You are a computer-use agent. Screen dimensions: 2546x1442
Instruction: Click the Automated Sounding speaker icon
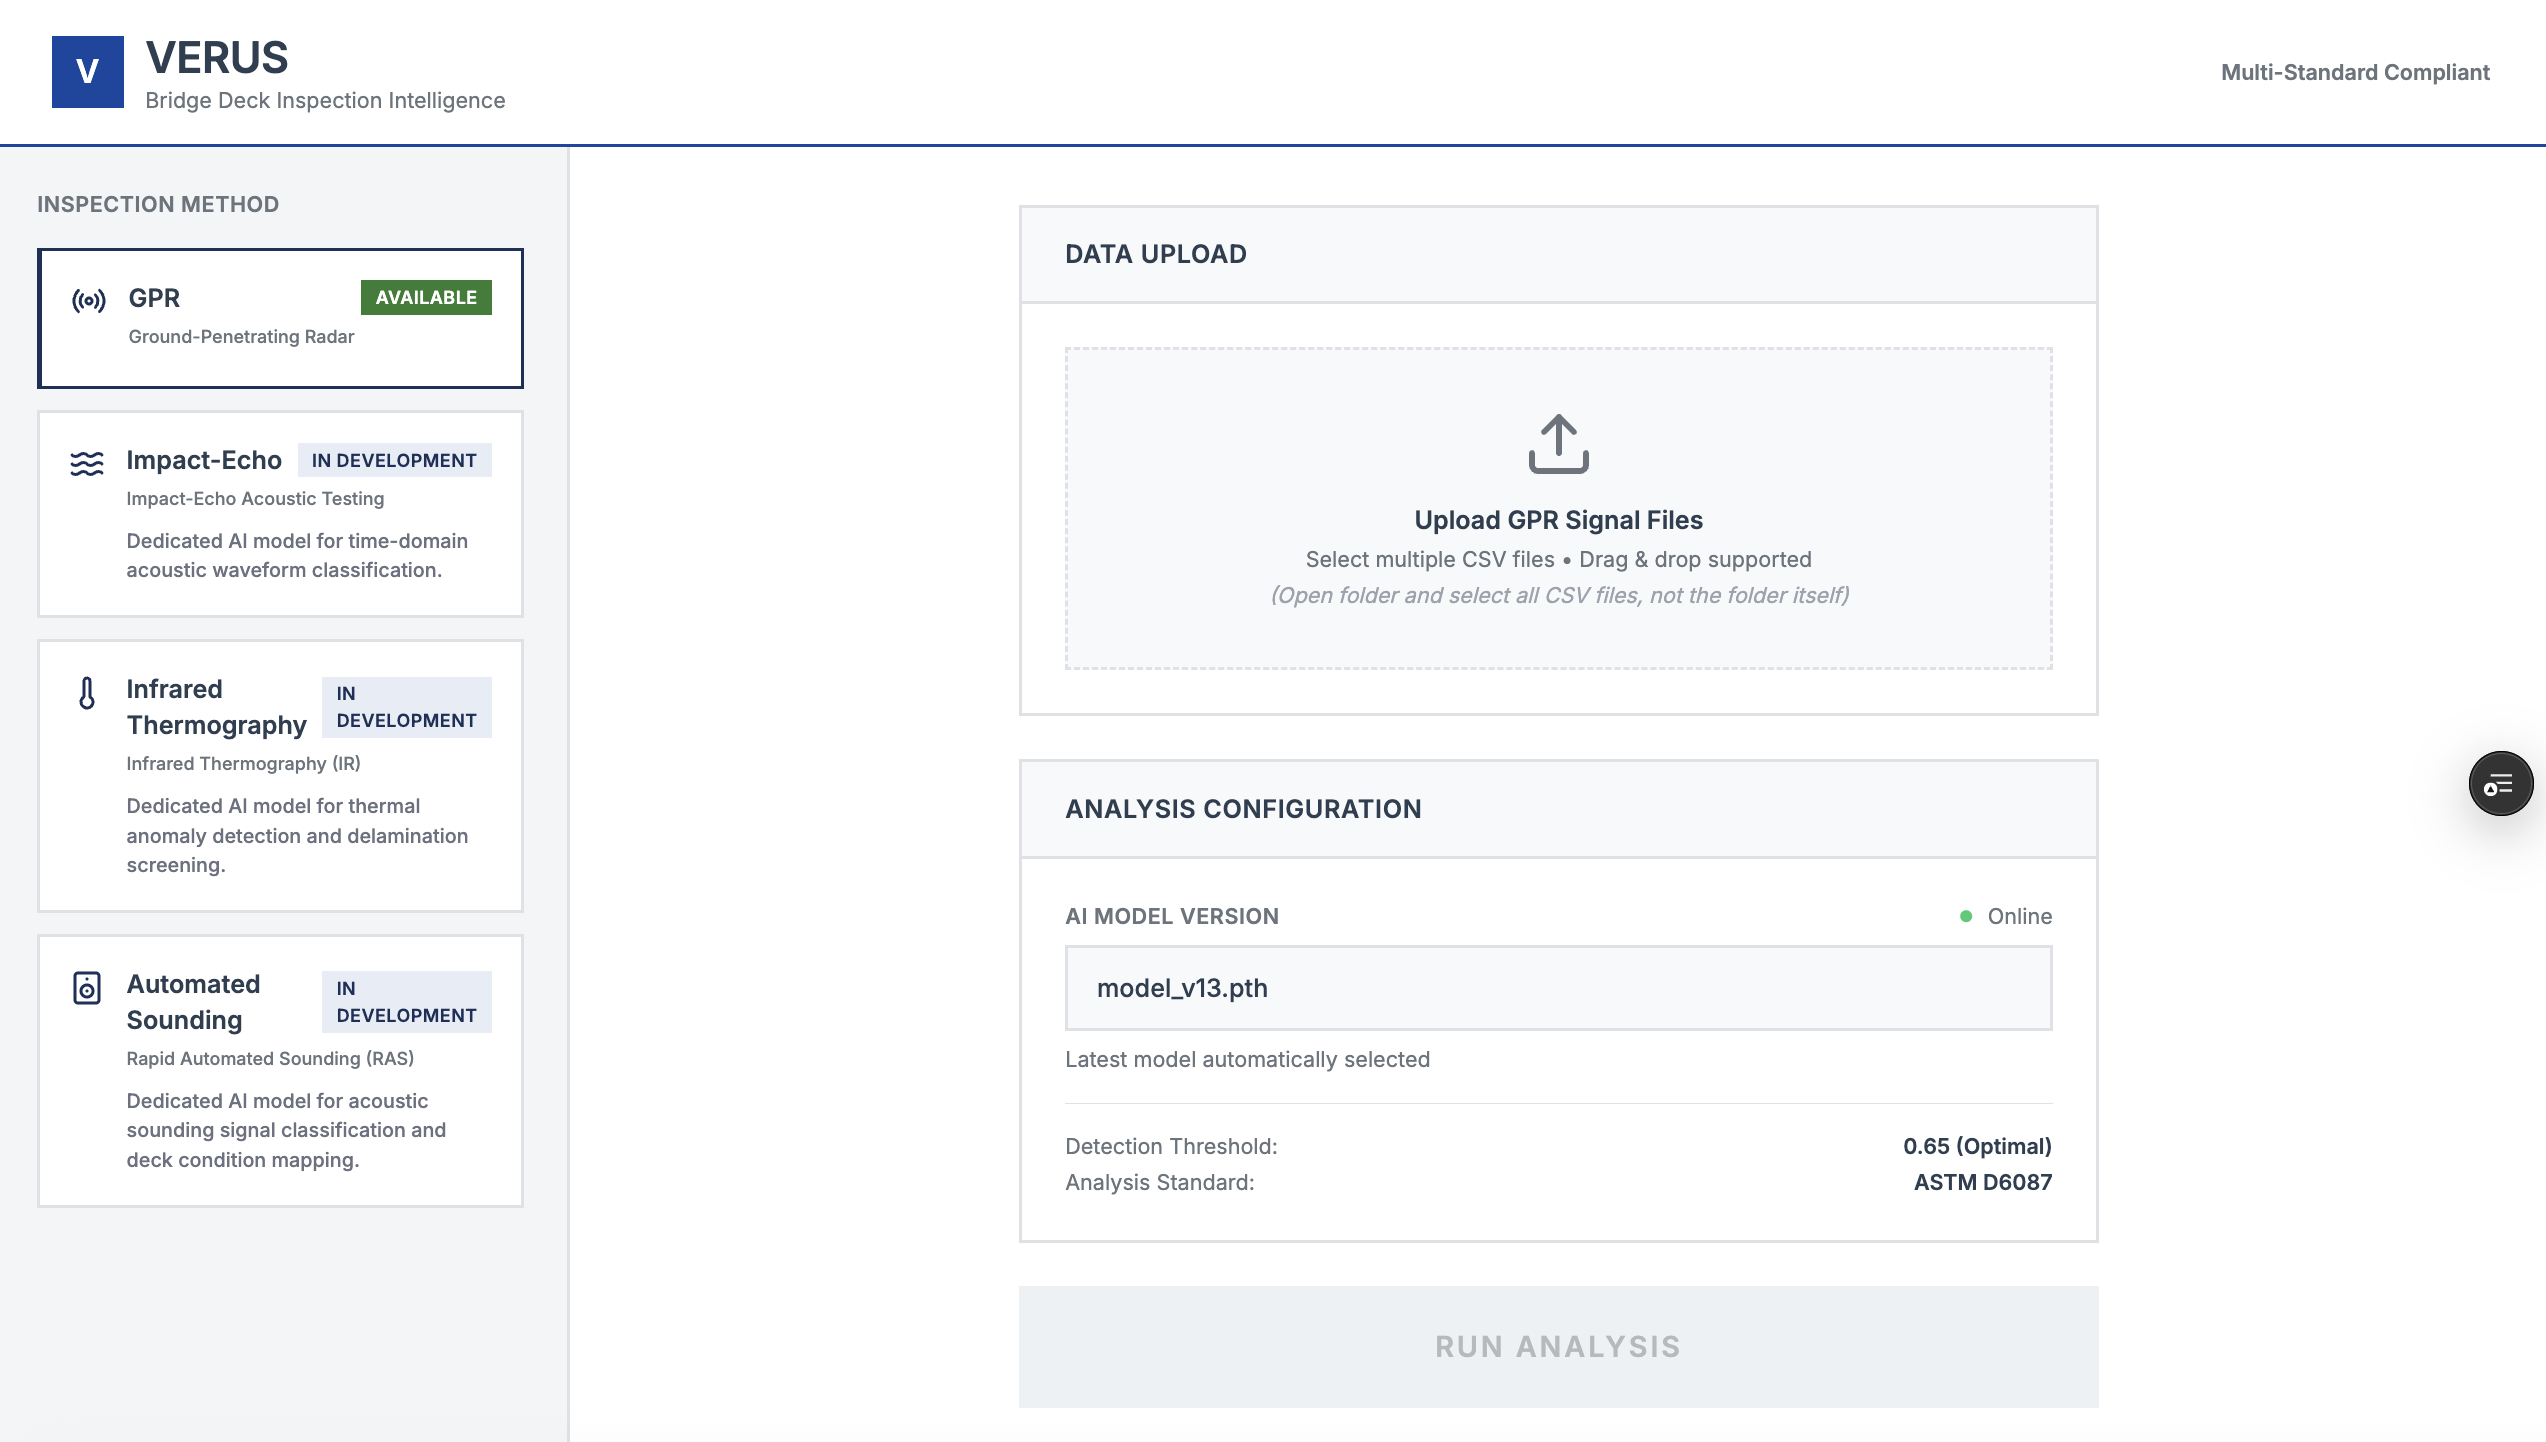click(x=87, y=988)
